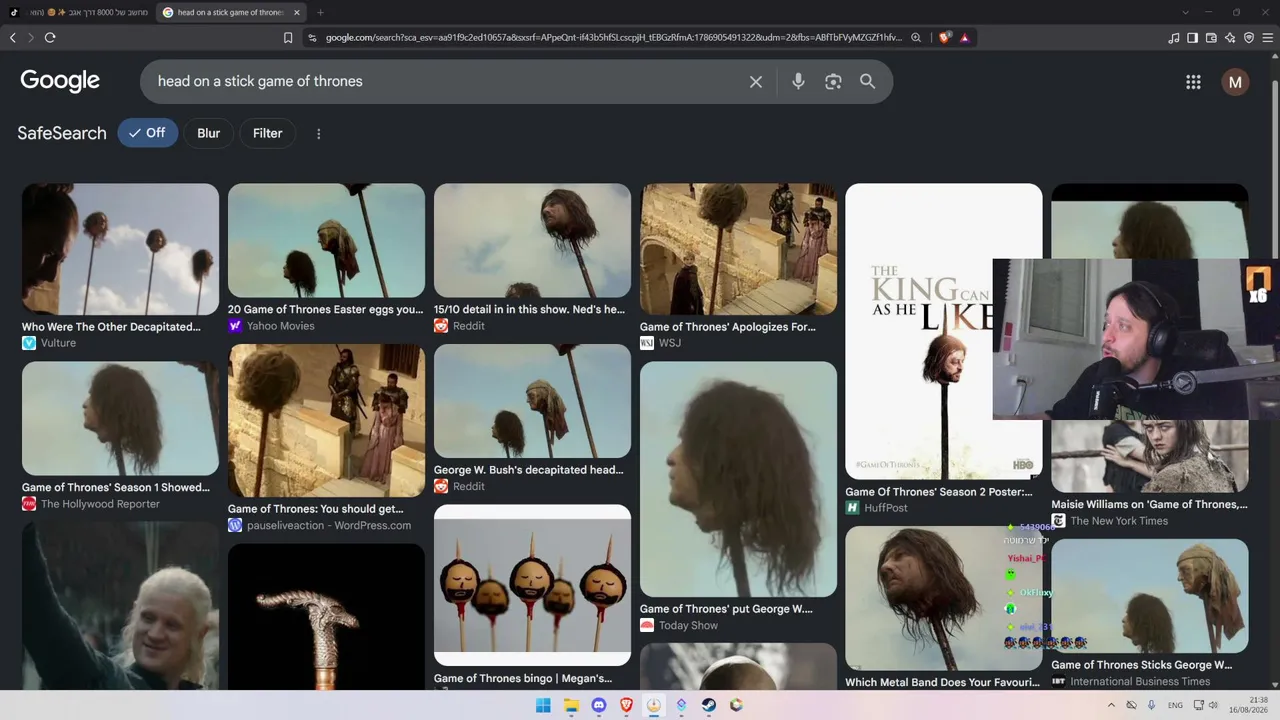Reload the current page
The width and height of the screenshot is (1280, 720).
click(x=50, y=38)
